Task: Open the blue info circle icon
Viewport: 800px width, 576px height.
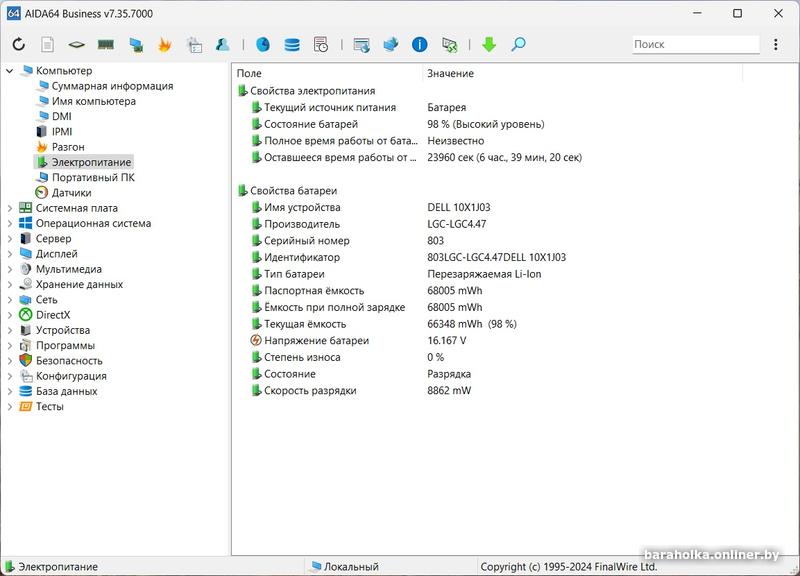Action: 419,44
